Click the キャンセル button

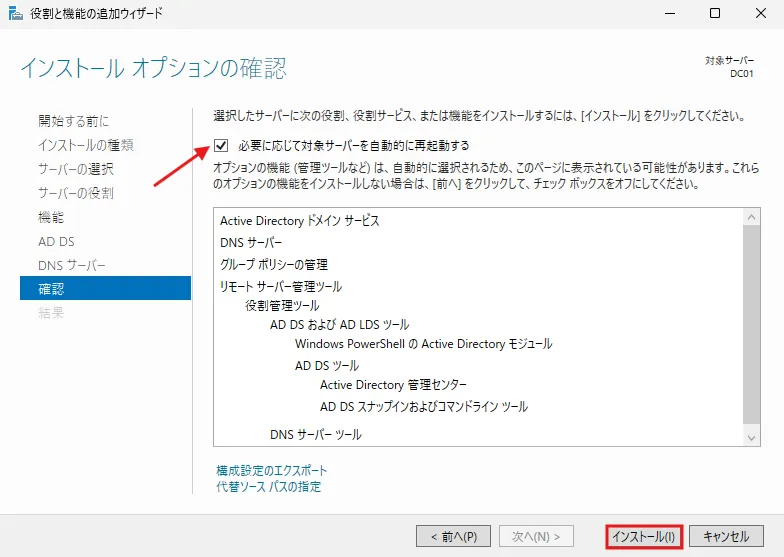click(x=726, y=536)
